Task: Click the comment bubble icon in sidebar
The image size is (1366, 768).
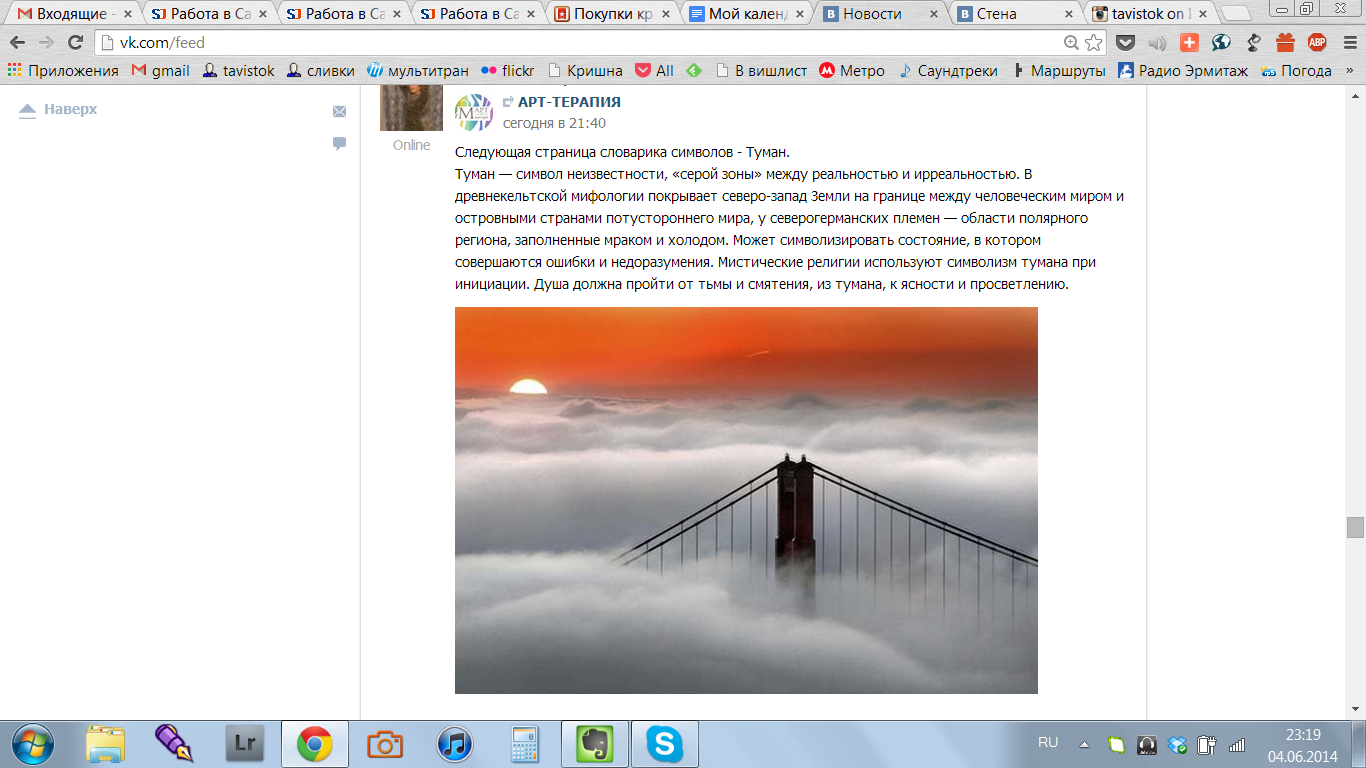Action: [340, 144]
